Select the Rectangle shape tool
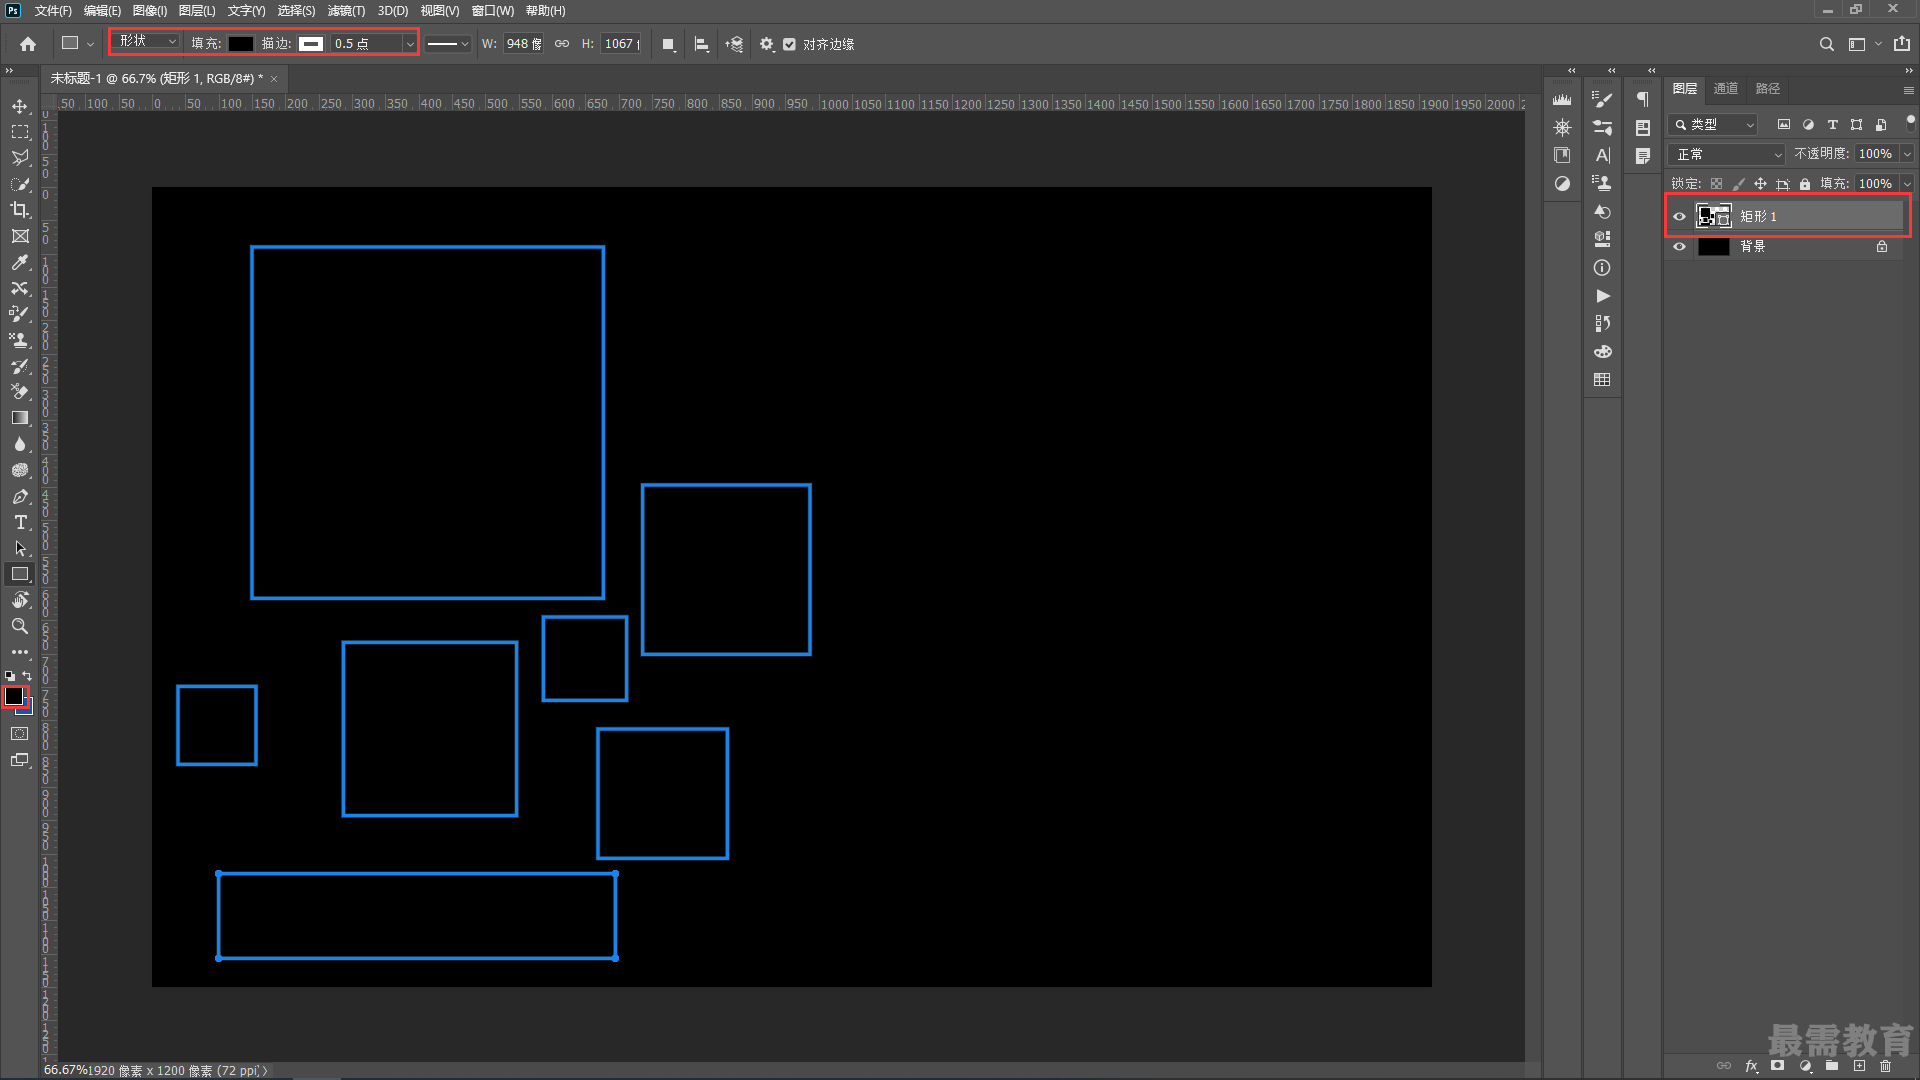Screen dimensions: 1920x1080 pyautogui.click(x=20, y=574)
